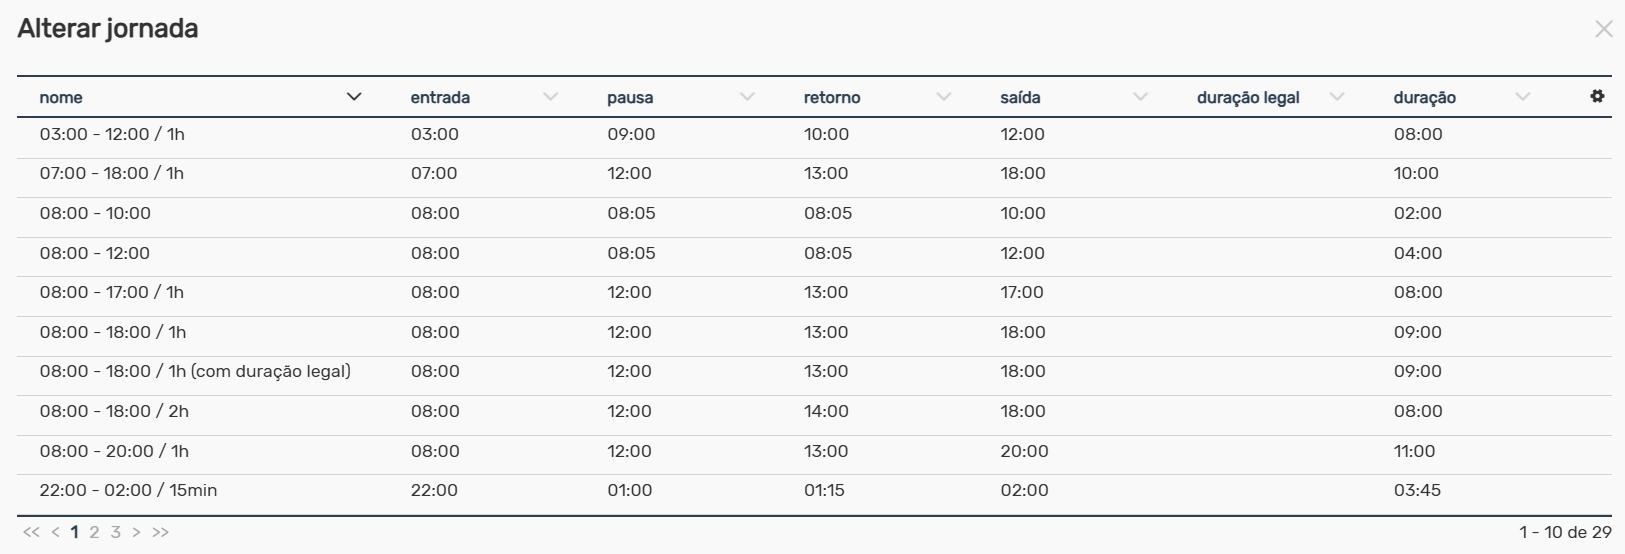
Task: Jump to the last page with double-right arrows
Action: (x=160, y=532)
